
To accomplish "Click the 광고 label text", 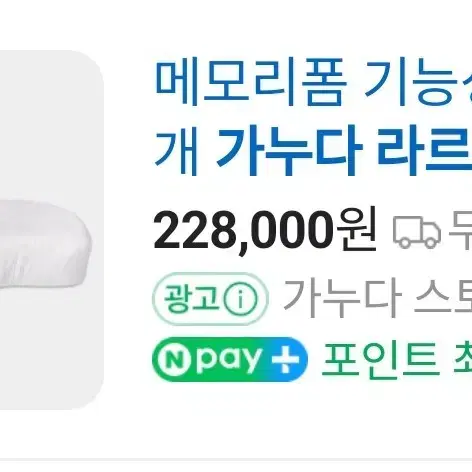I will (x=192, y=298).
